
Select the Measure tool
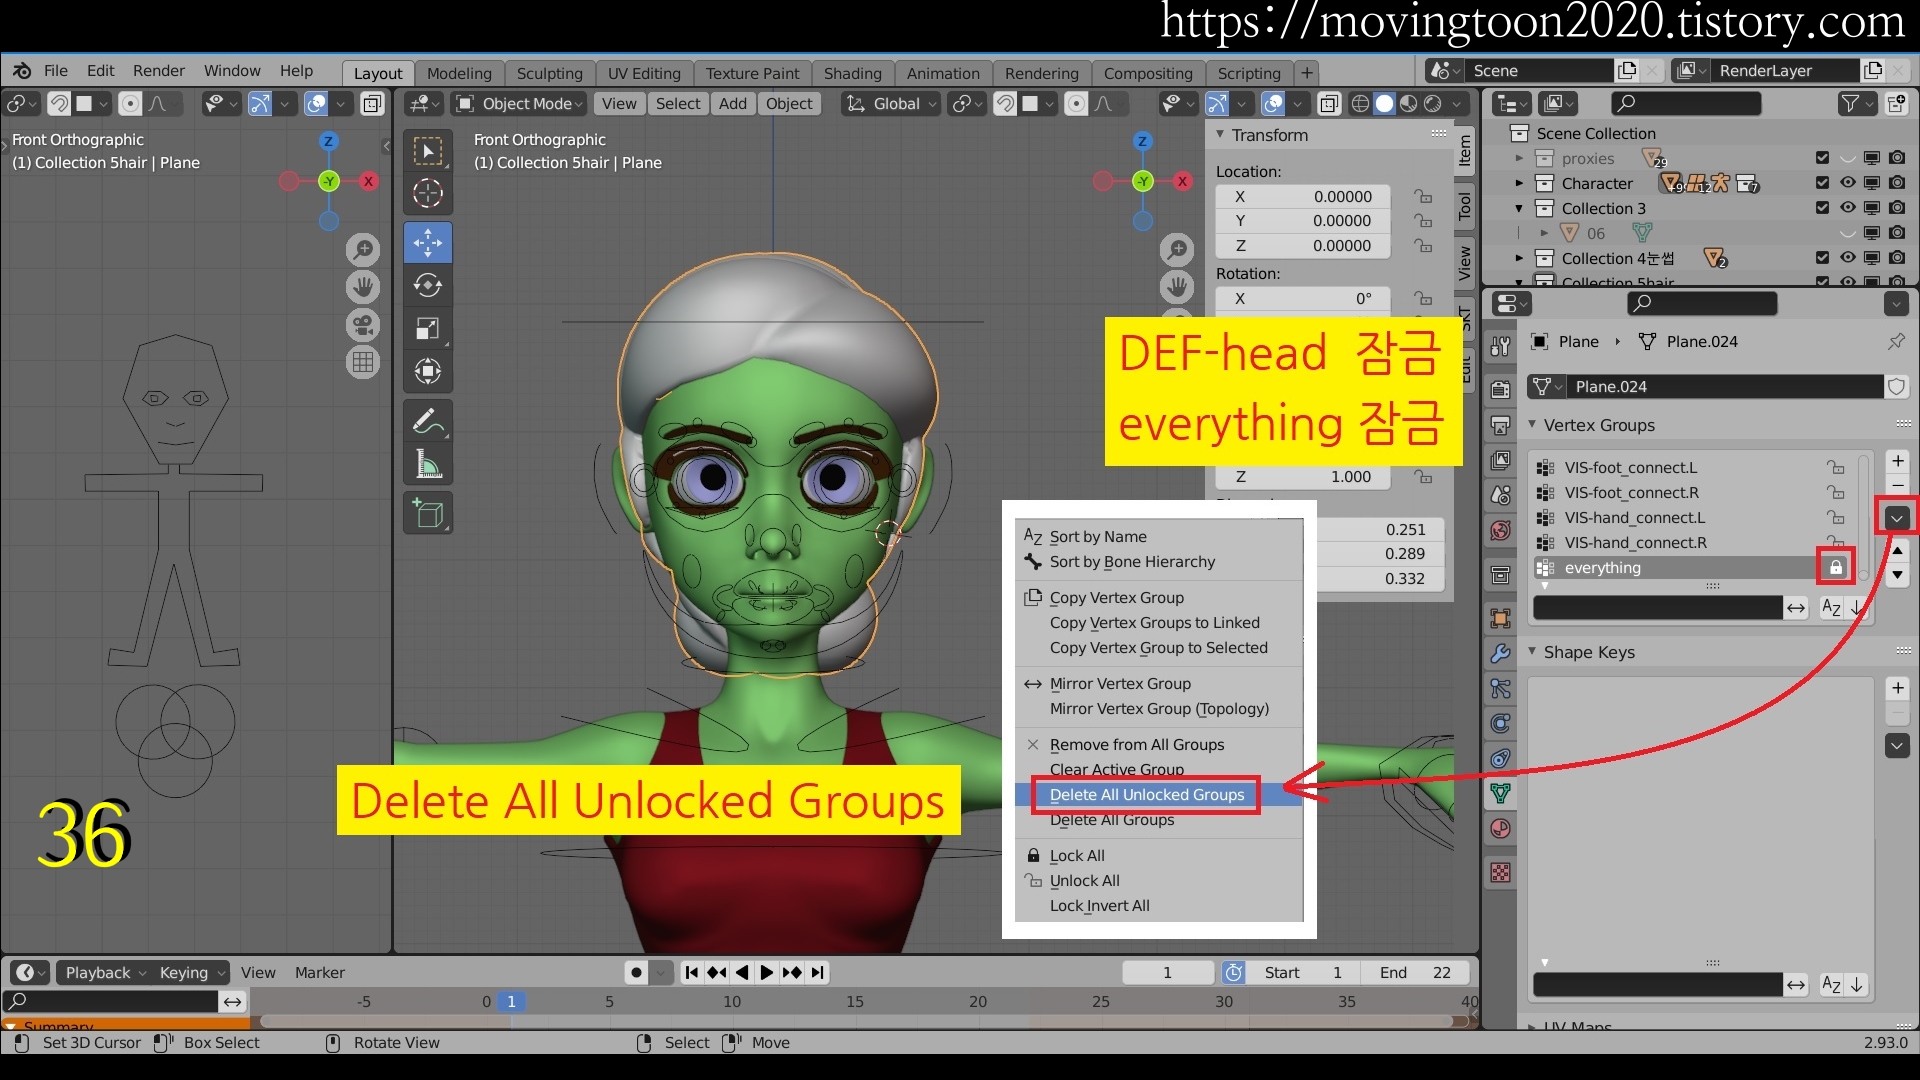[428, 464]
